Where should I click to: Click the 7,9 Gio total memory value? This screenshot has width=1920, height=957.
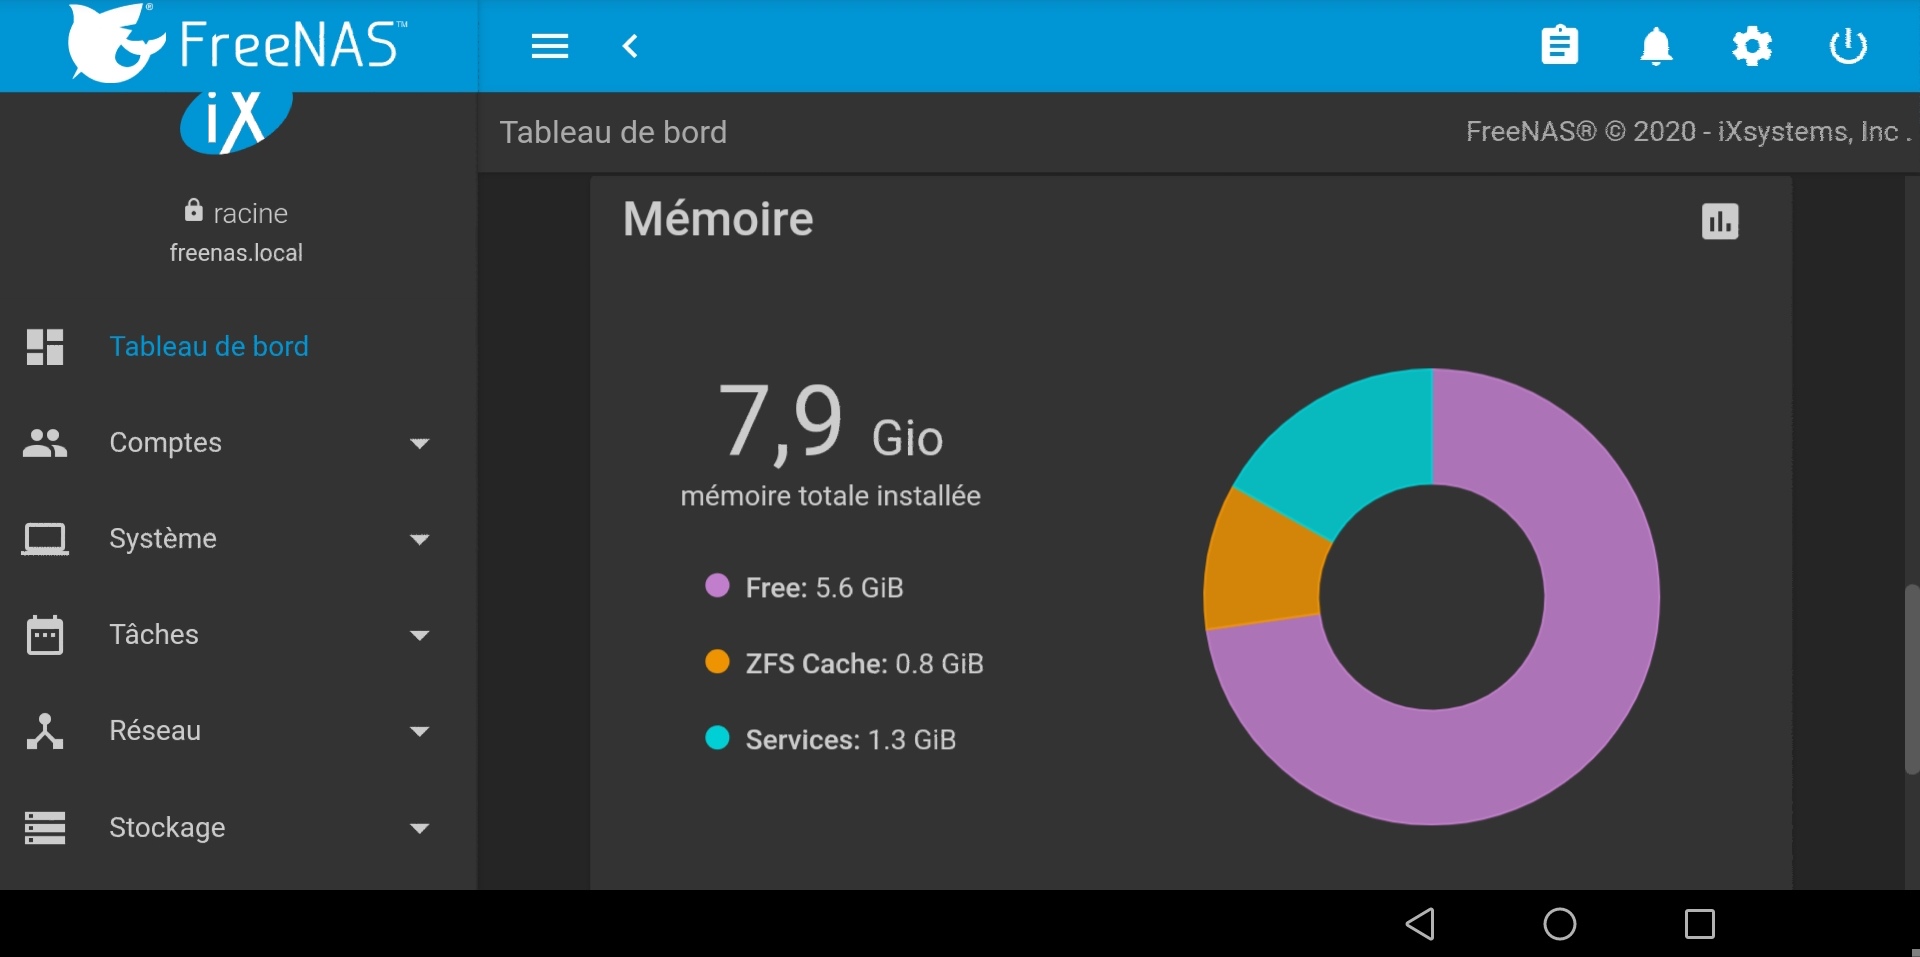click(830, 423)
